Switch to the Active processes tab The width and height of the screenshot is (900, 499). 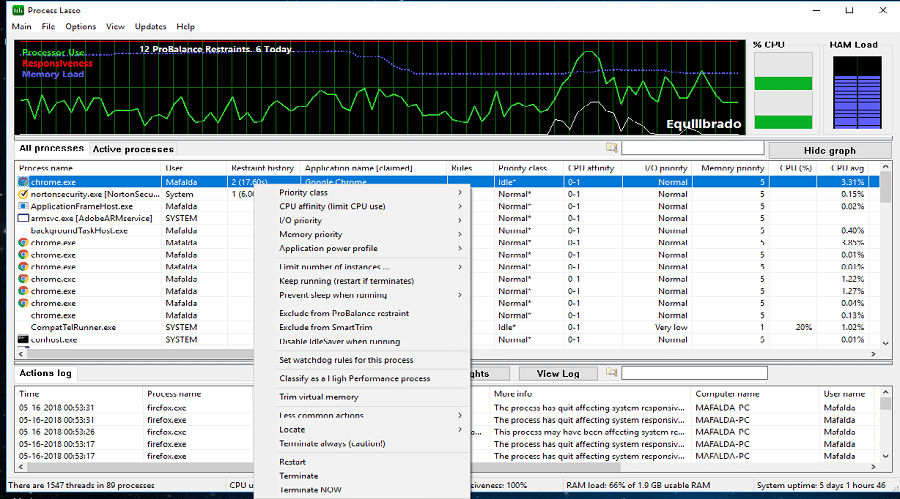[133, 149]
